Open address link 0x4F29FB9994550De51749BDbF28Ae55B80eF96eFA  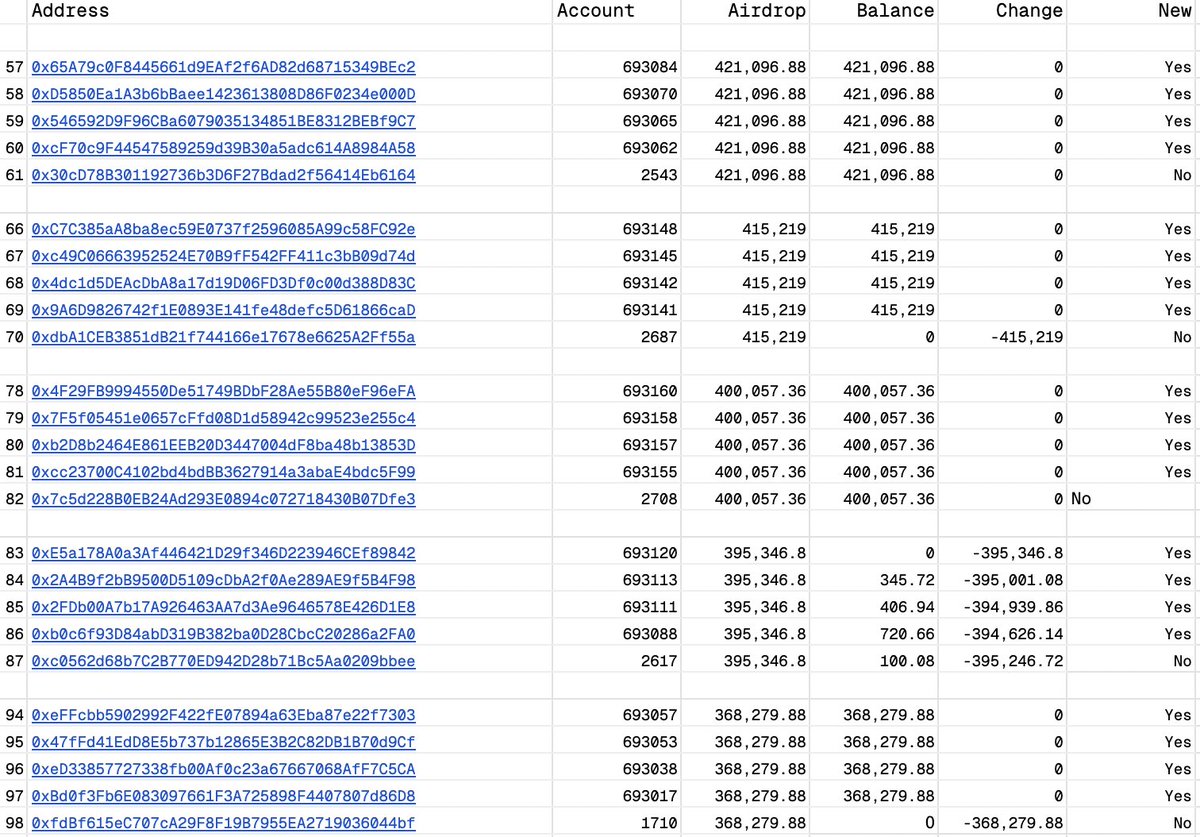223,391
